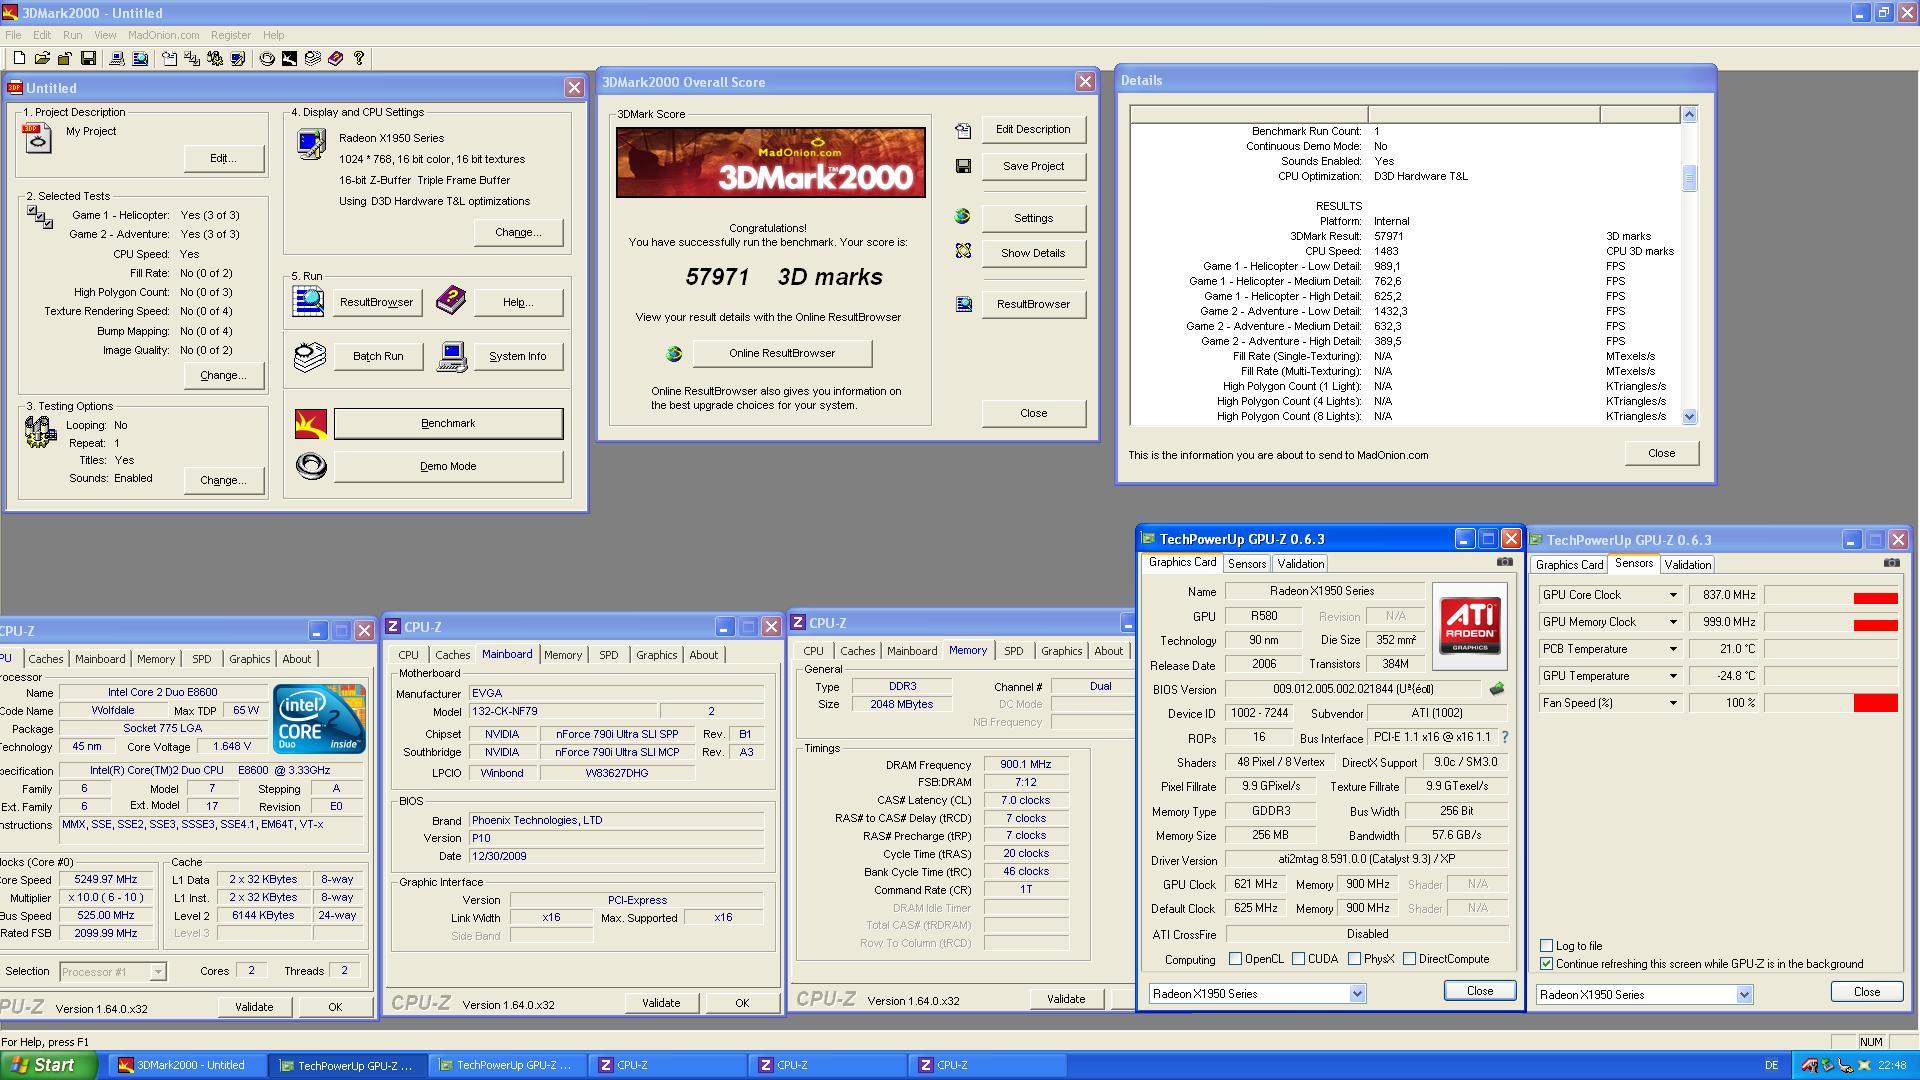Click the Benchmark button in Untitled window
1920x1080 pixels.
coord(448,424)
